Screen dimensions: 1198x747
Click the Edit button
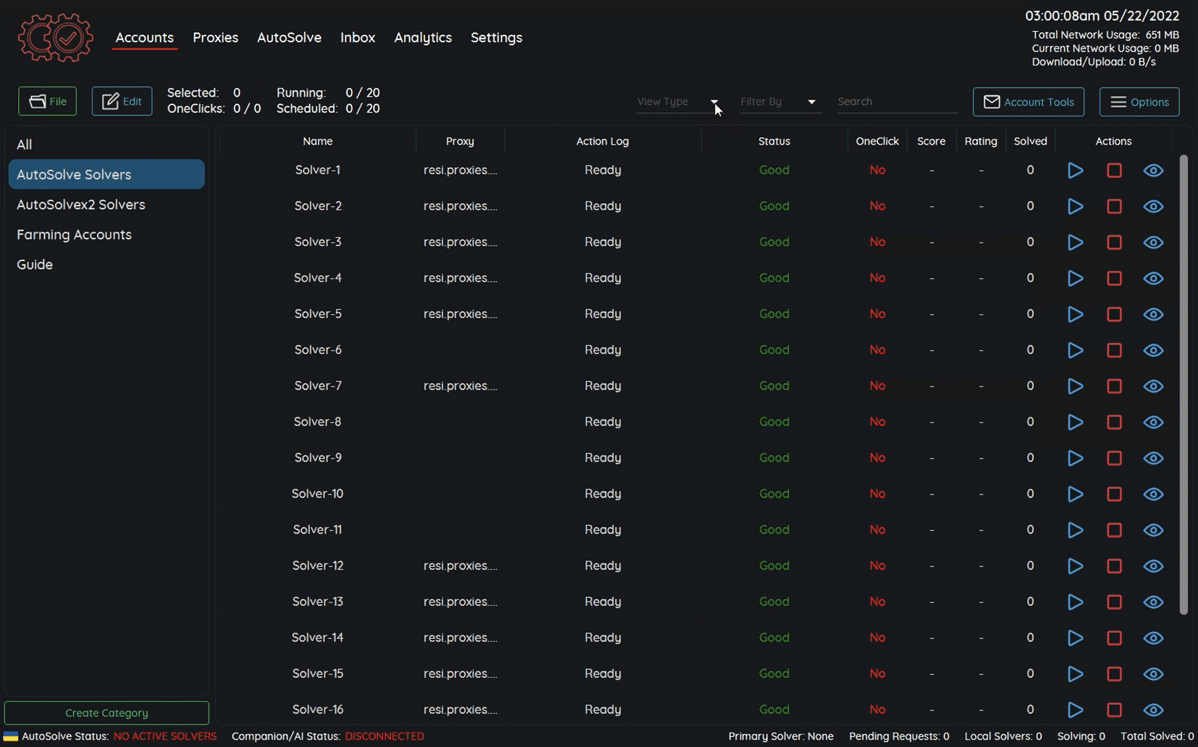point(121,102)
